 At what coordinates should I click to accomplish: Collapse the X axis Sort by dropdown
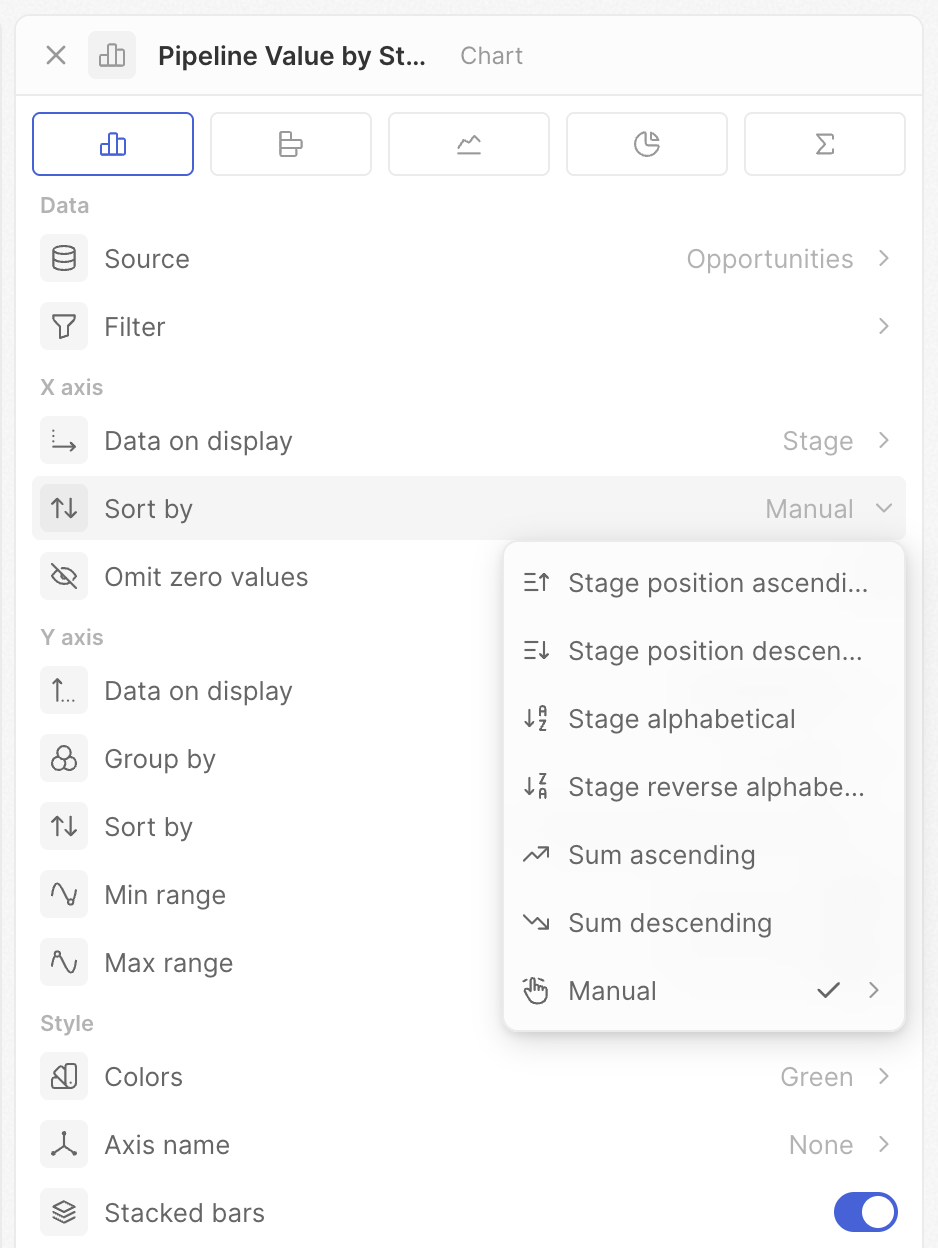(883, 509)
